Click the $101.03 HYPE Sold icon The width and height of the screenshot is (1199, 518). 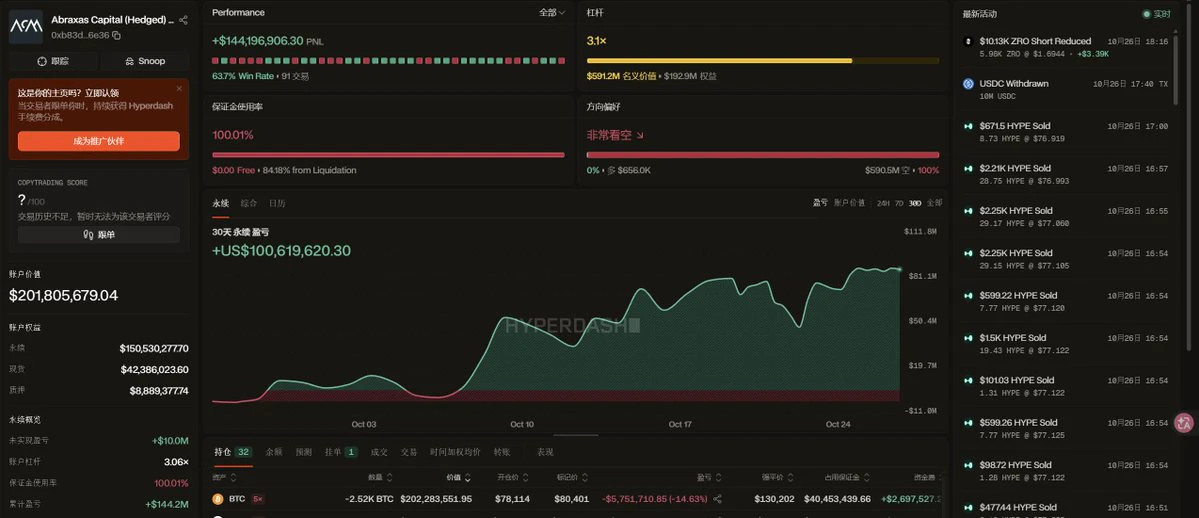967,380
